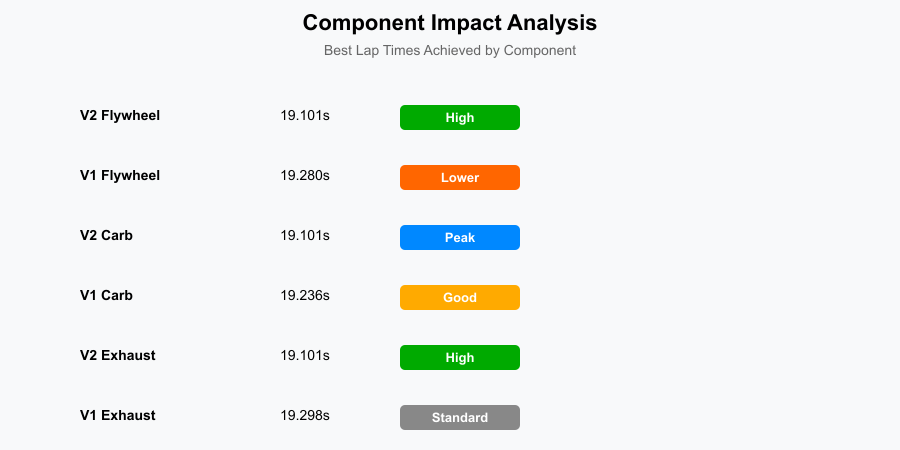Click the V2 Flywheel label
This screenshot has height=450, width=900.
tap(120, 116)
